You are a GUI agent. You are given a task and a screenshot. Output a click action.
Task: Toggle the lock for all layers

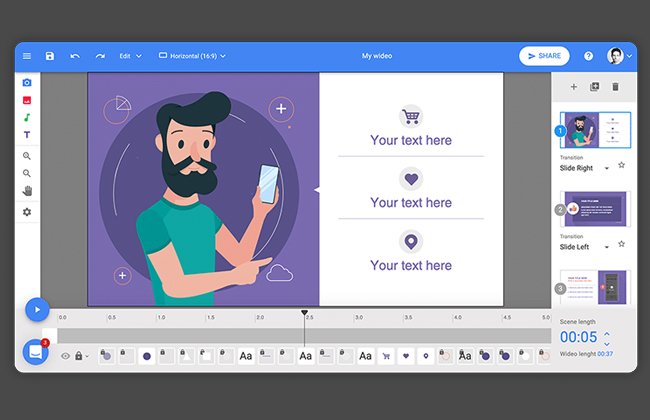click(79, 356)
